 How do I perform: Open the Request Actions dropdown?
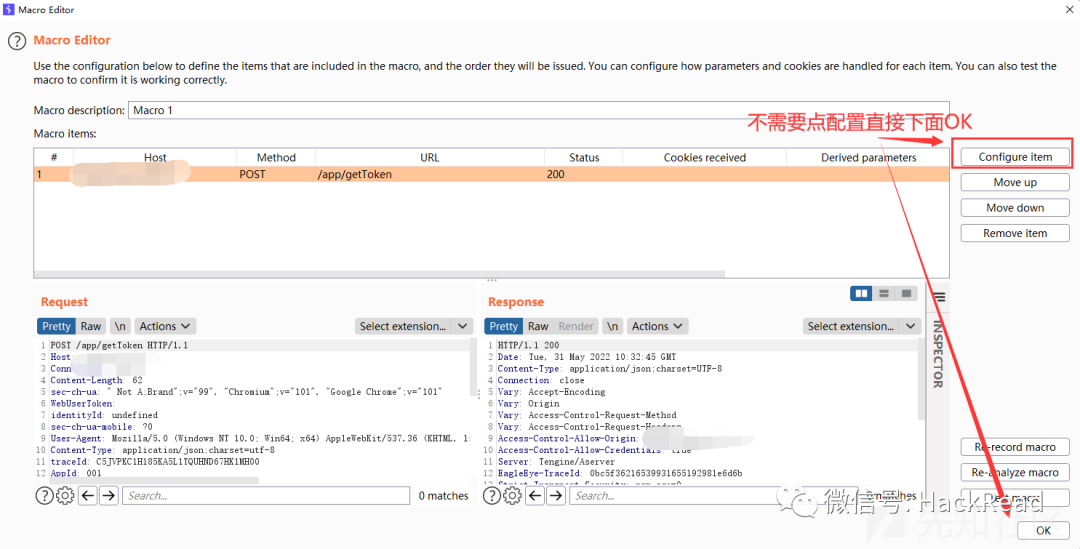pyautogui.click(x=165, y=326)
